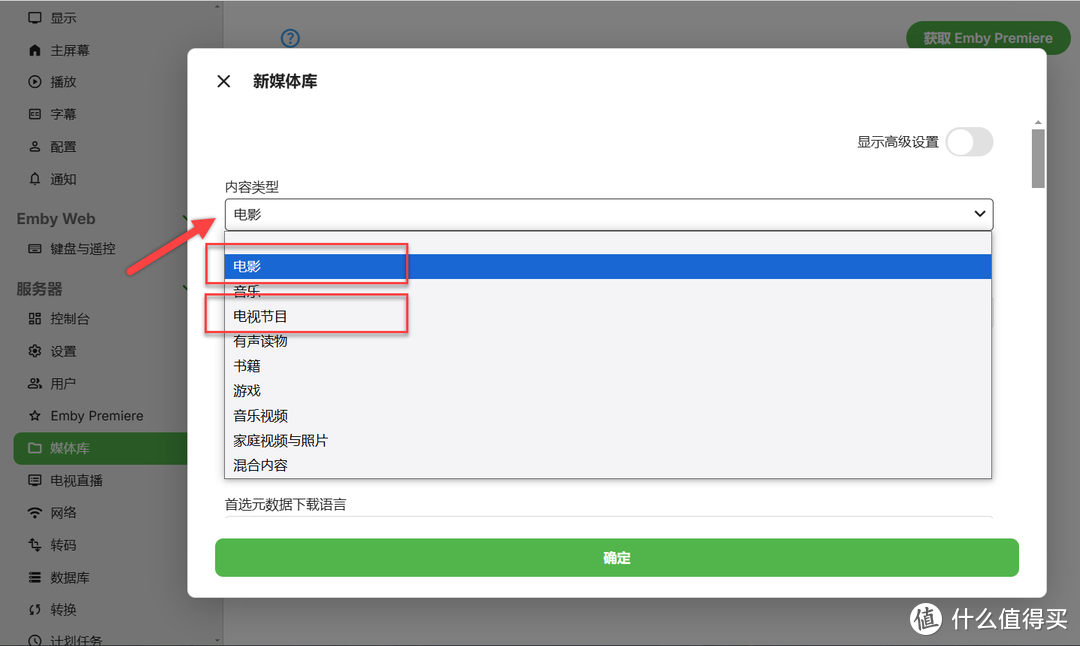Click the users icon beside 用户
Image resolution: width=1080 pixels, height=646 pixels.
pyautogui.click(x=34, y=384)
